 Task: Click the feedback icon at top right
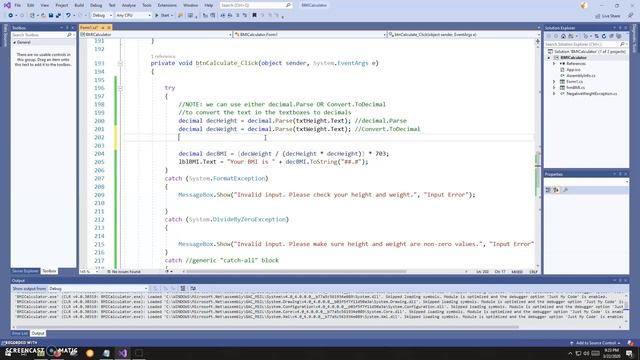[631, 16]
